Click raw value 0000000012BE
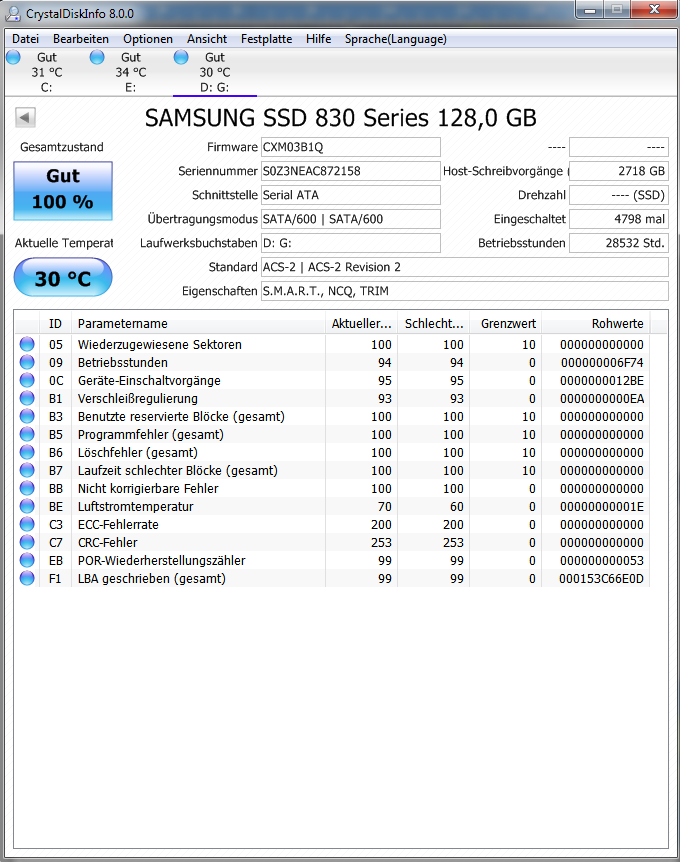680x862 pixels. pos(602,381)
